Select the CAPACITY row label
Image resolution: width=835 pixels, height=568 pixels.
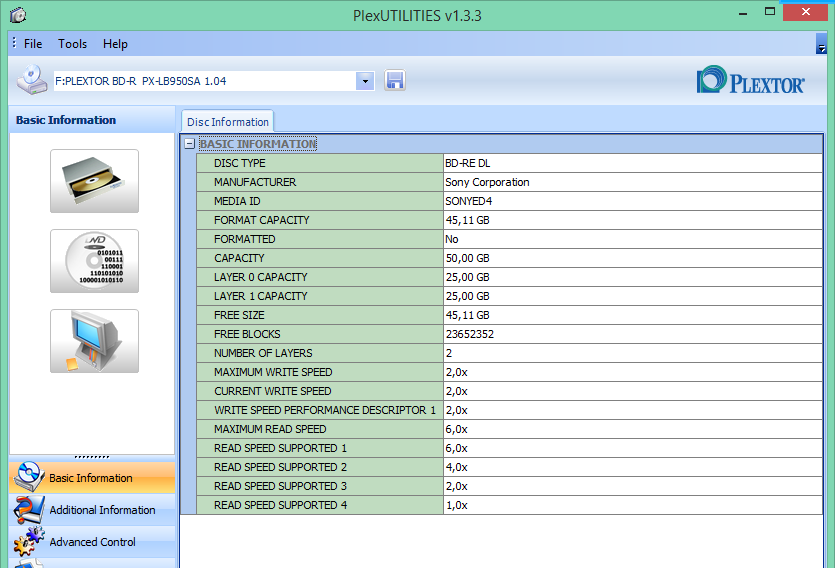pos(320,258)
